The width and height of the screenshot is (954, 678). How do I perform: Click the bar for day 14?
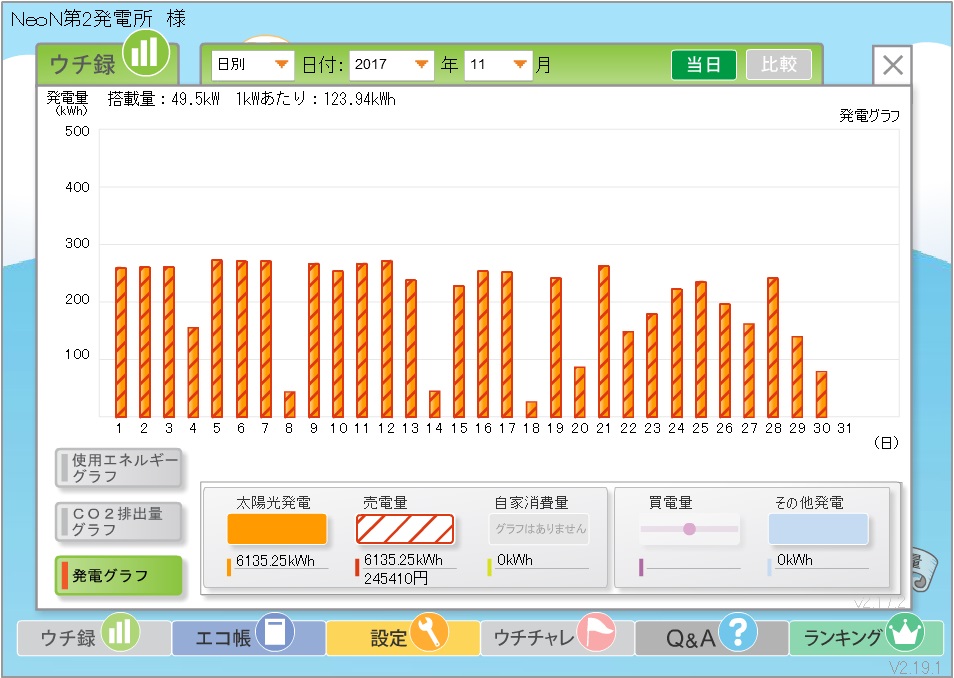434,404
